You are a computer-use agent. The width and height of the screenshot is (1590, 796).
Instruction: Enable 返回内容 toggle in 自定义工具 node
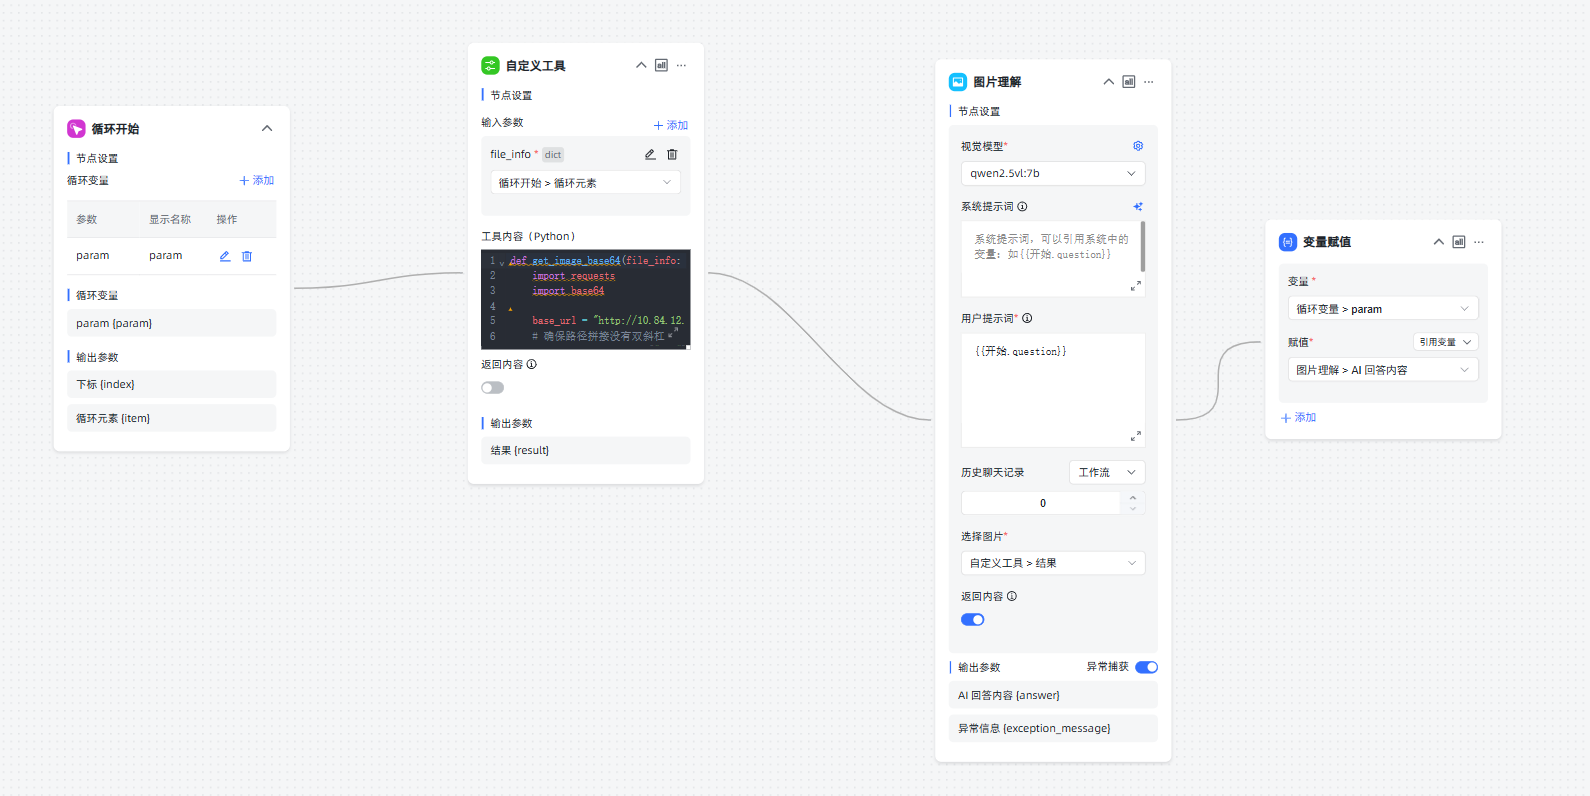(x=492, y=388)
